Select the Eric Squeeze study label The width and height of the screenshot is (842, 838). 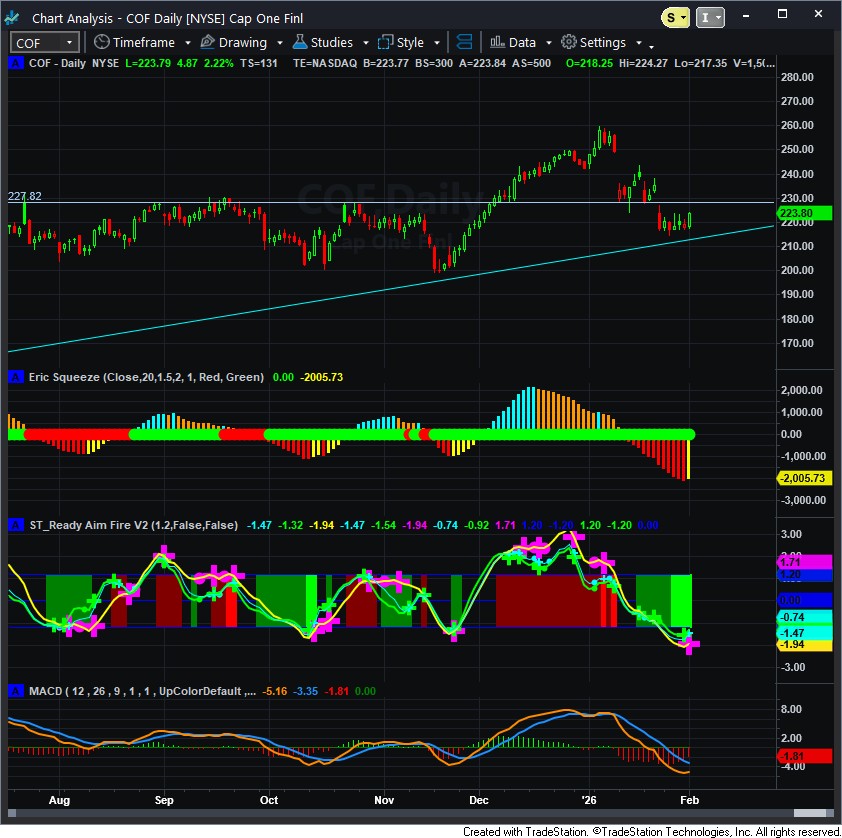click(145, 377)
